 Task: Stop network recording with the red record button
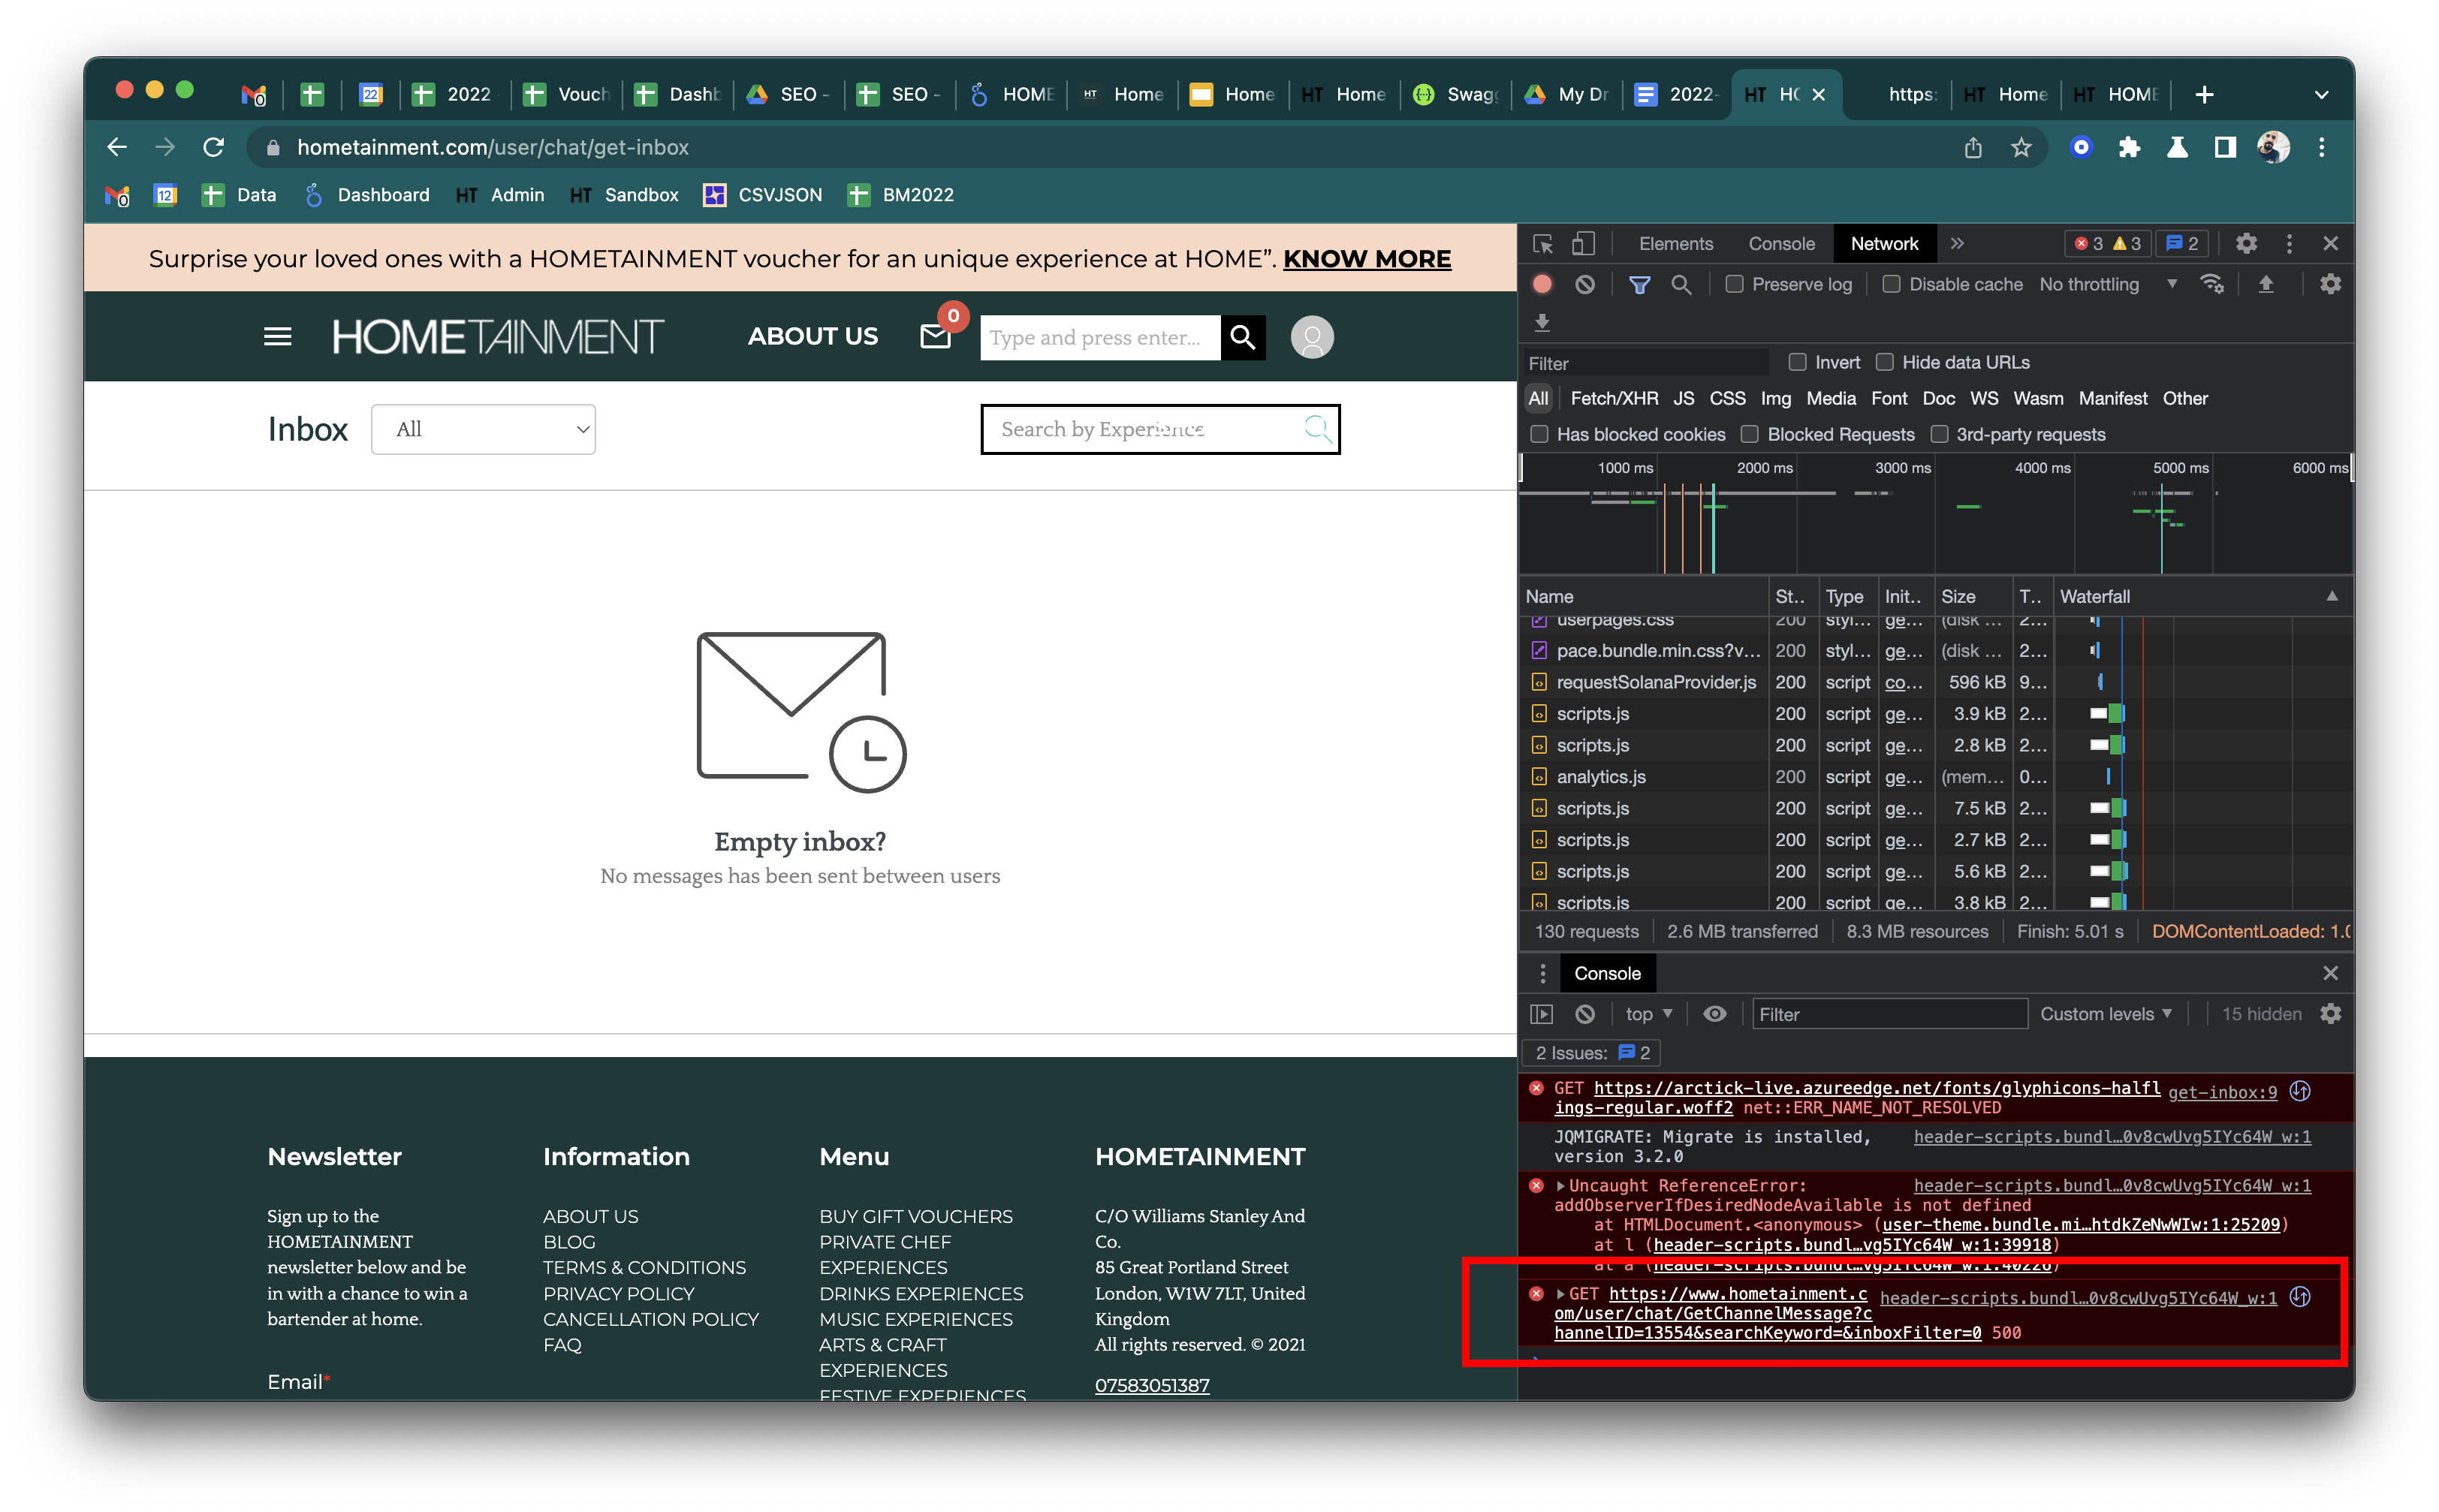point(1543,285)
